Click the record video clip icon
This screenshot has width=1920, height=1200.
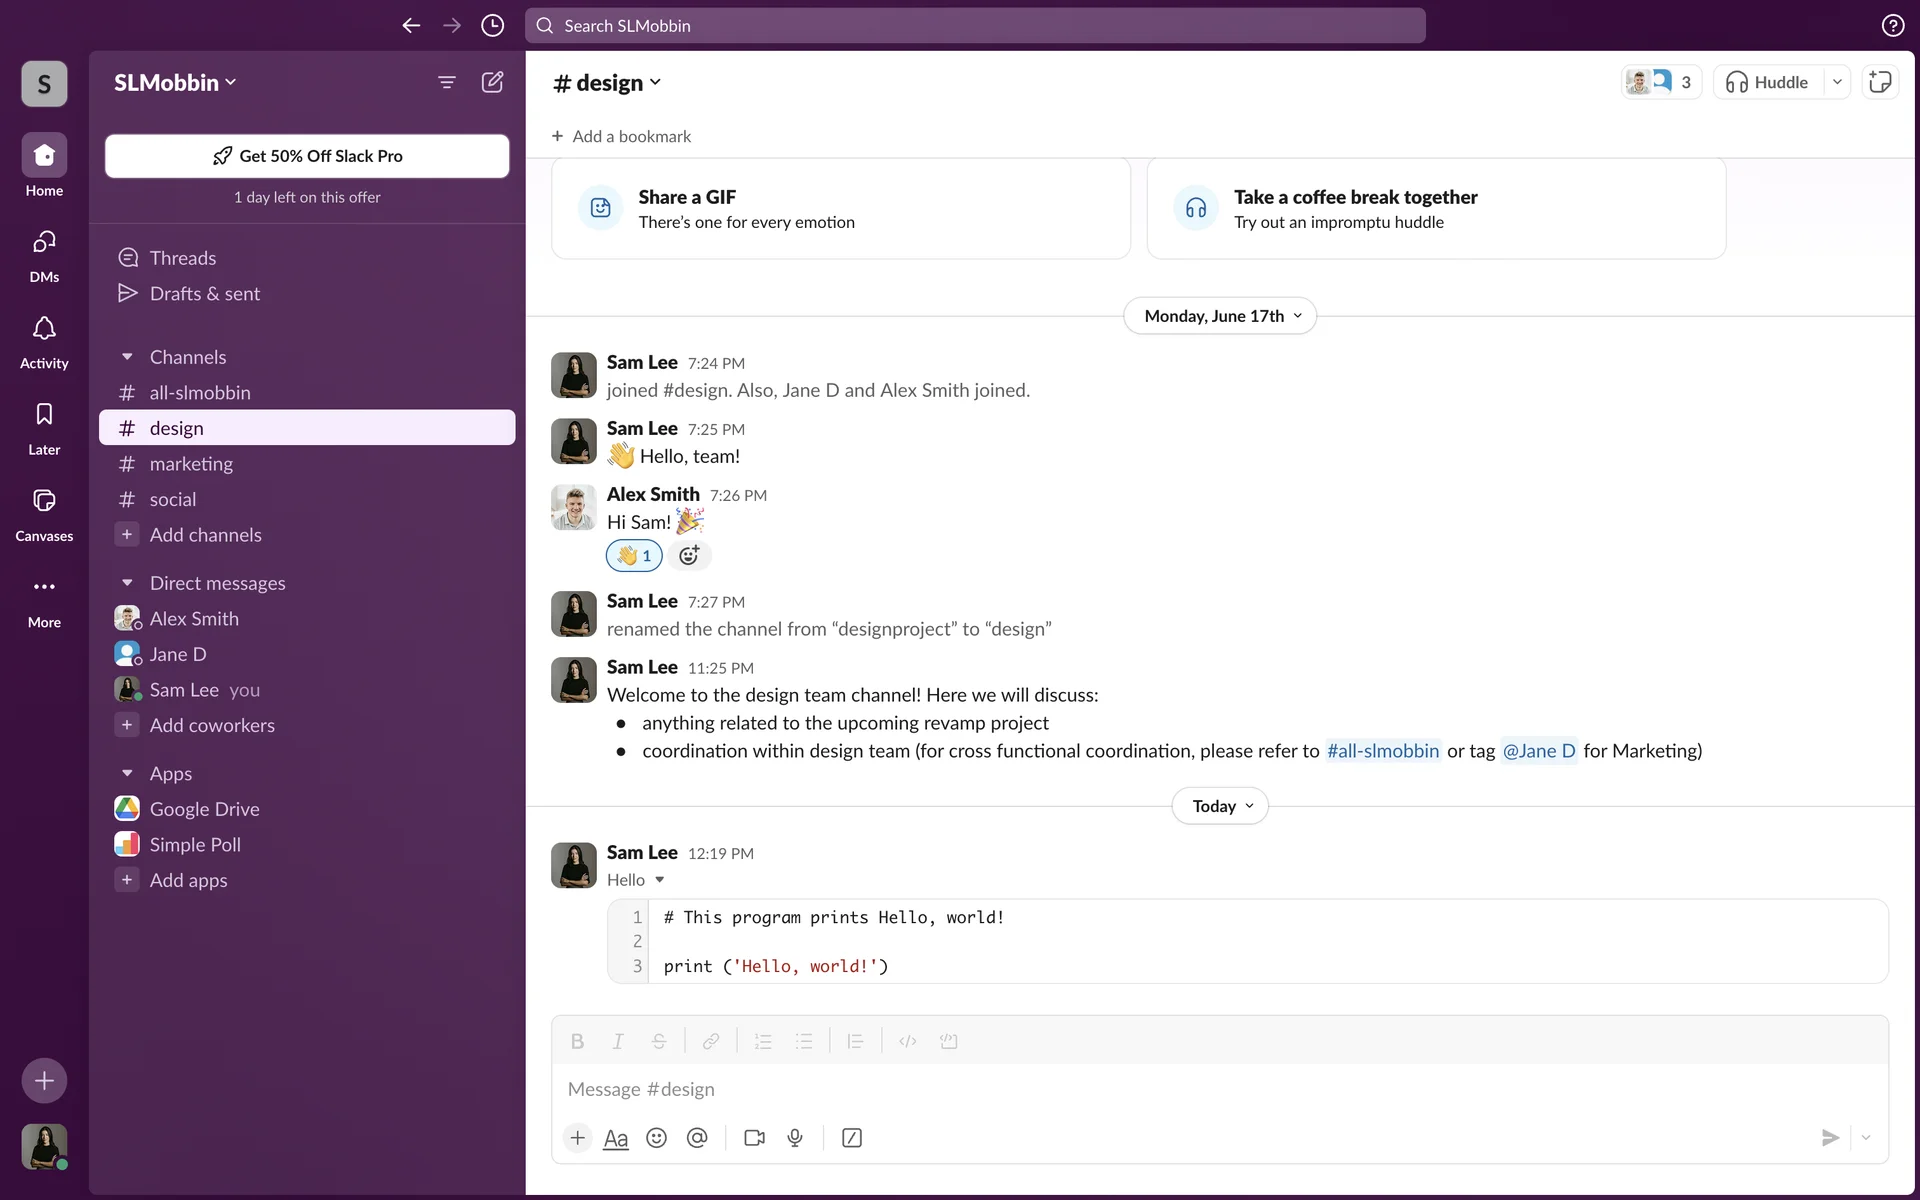coord(754,1138)
